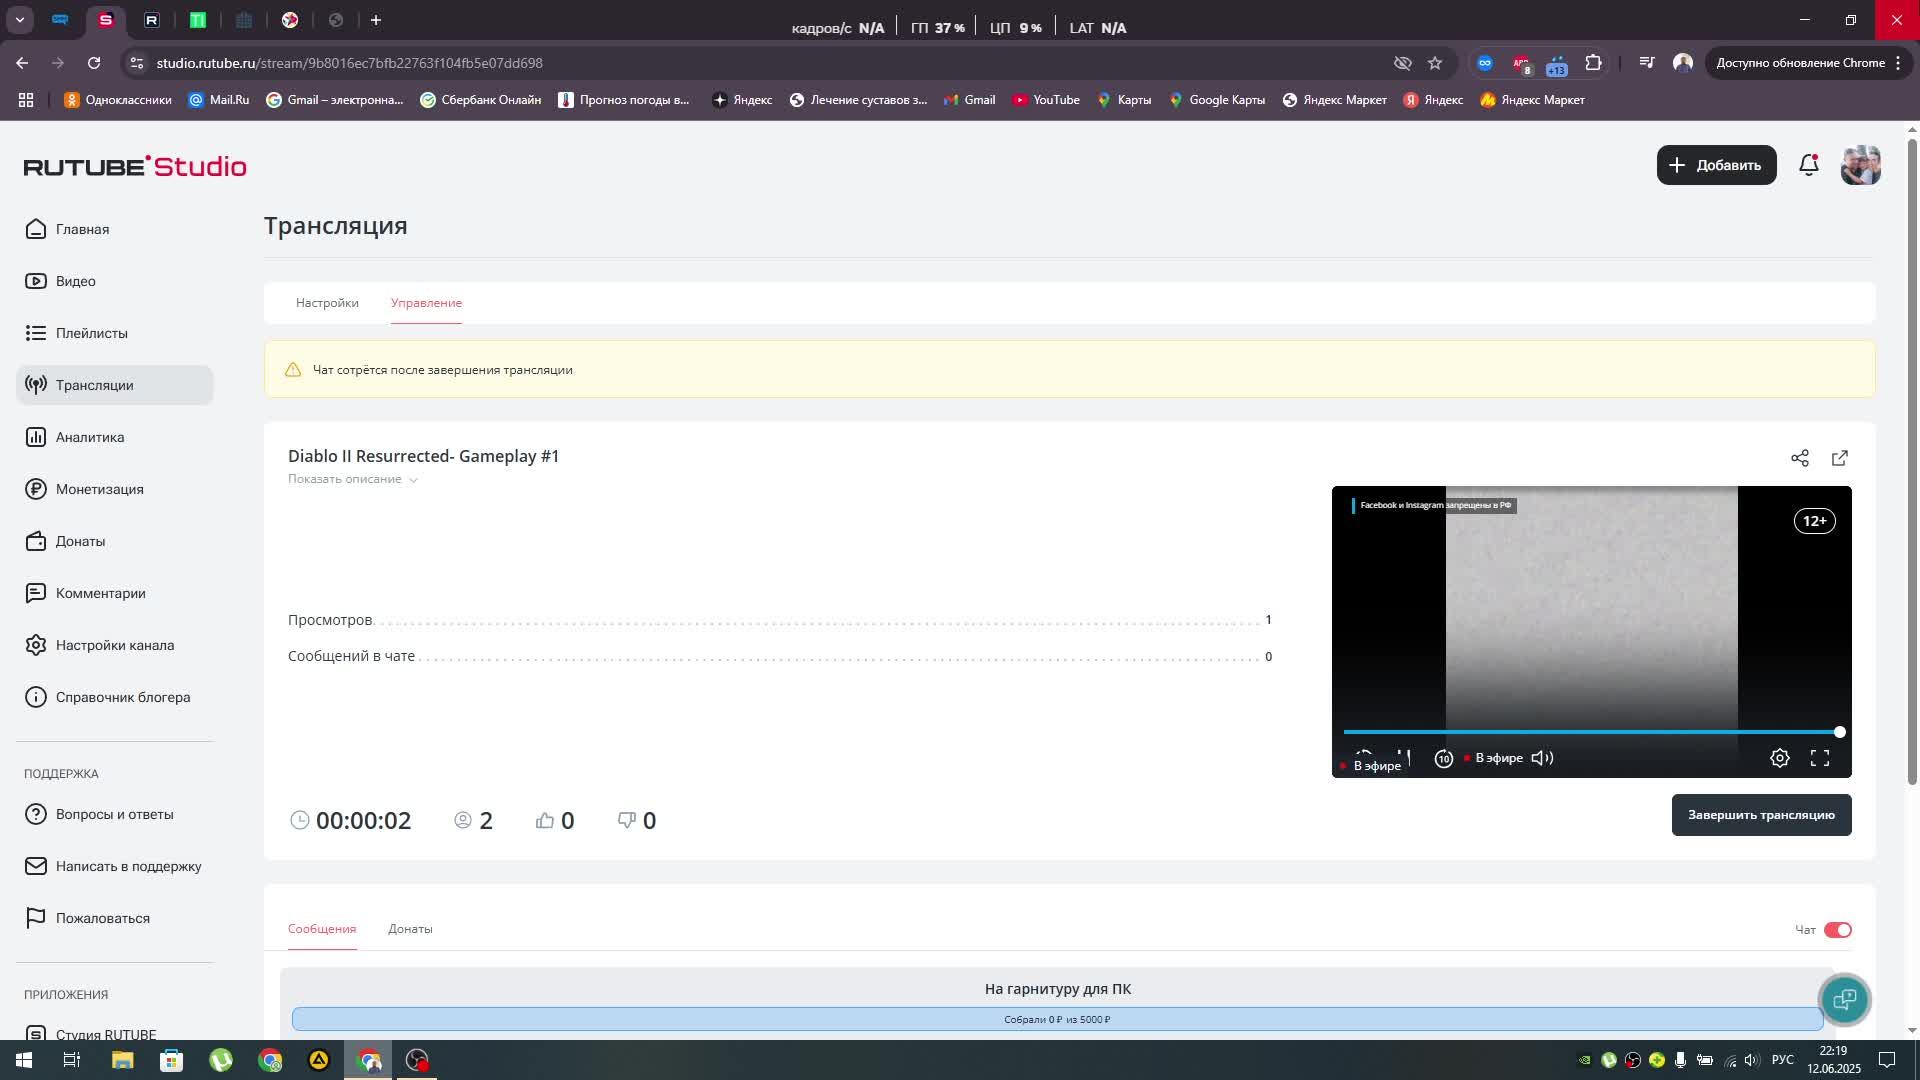Open the support chat floating icon
This screenshot has width=1920, height=1080.
pyautogui.click(x=1845, y=999)
